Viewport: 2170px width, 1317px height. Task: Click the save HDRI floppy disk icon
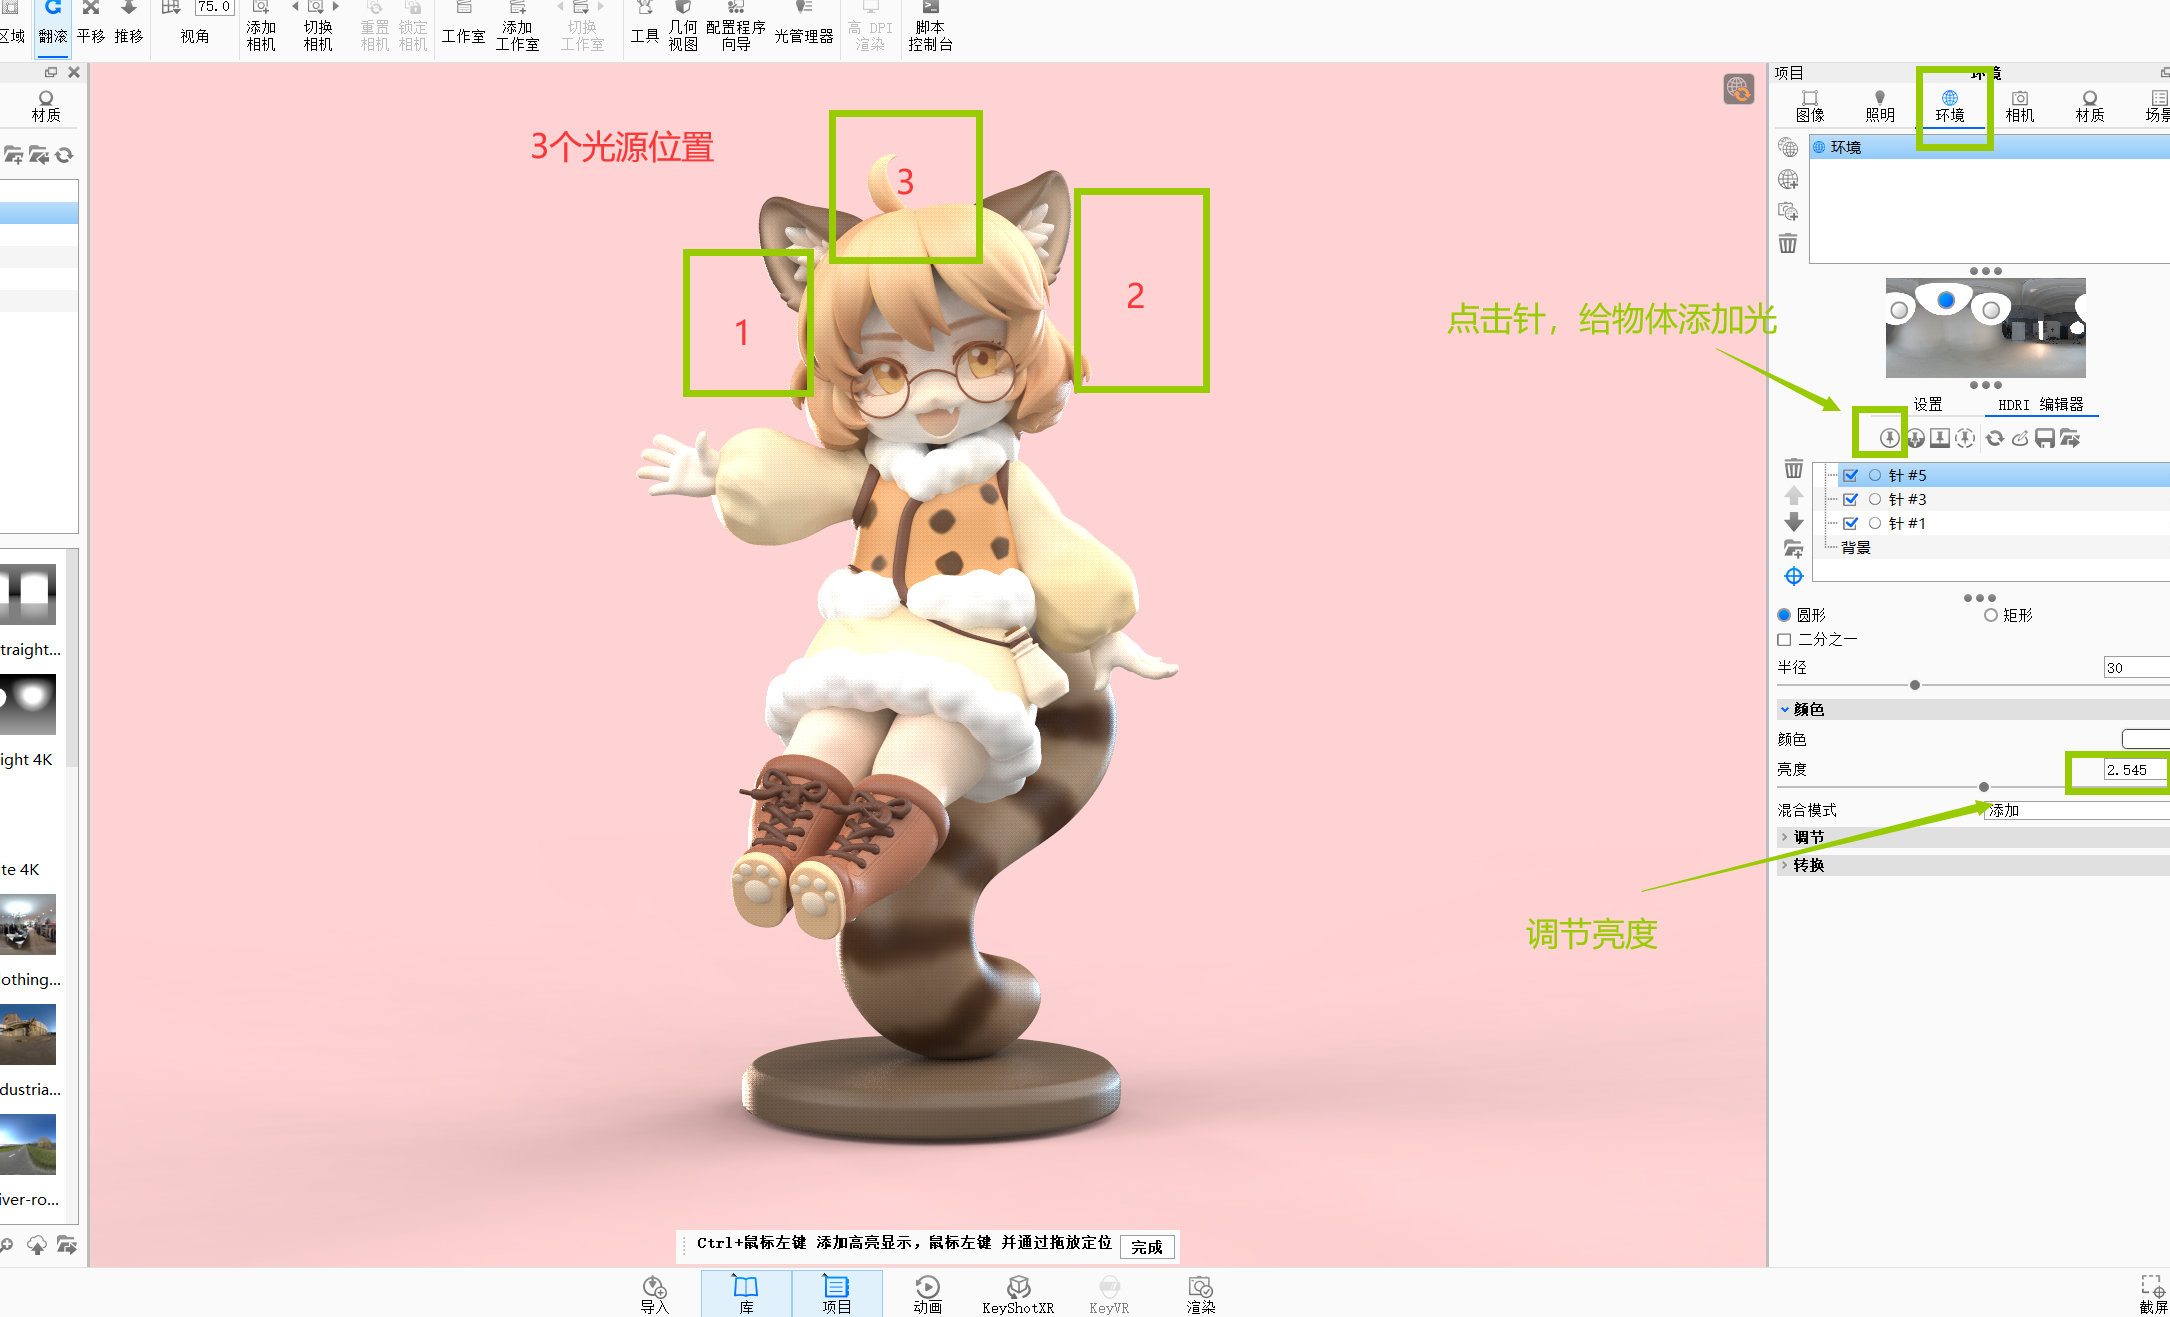(x=2045, y=438)
